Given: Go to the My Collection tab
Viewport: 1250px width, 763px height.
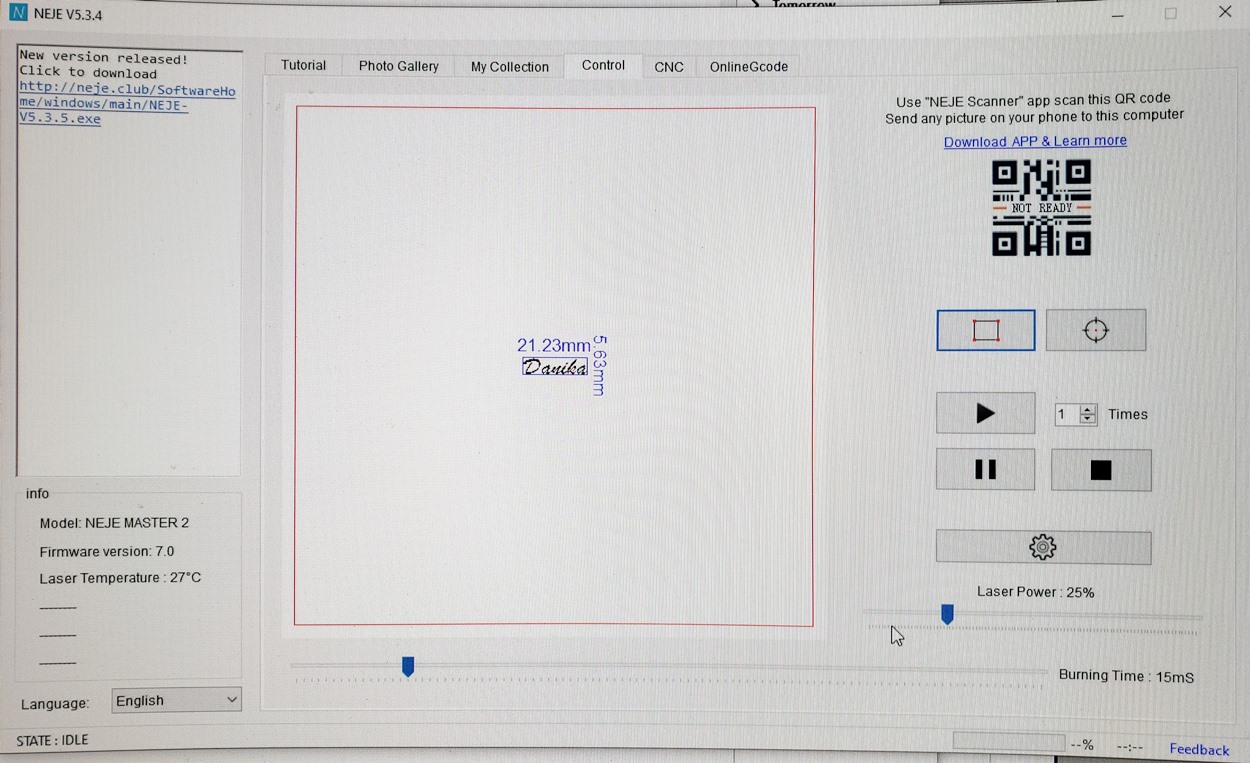Looking at the screenshot, I should point(509,67).
